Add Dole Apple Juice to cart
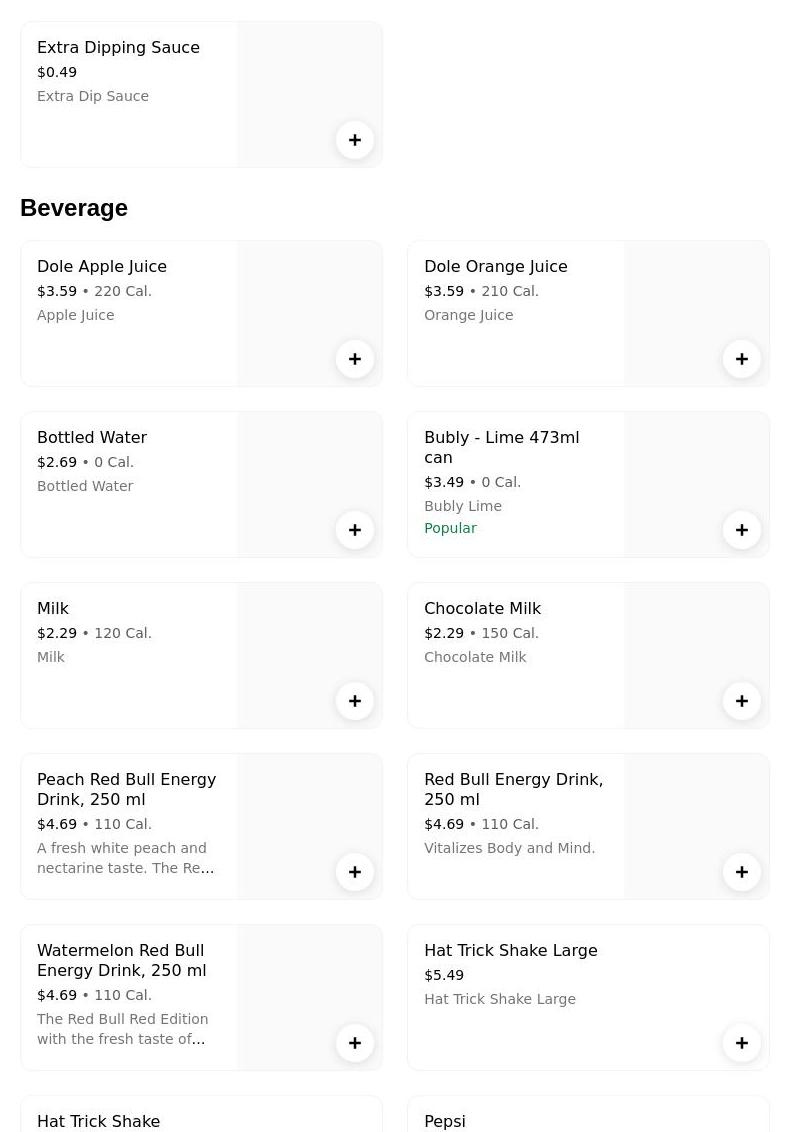 pos(355,359)
